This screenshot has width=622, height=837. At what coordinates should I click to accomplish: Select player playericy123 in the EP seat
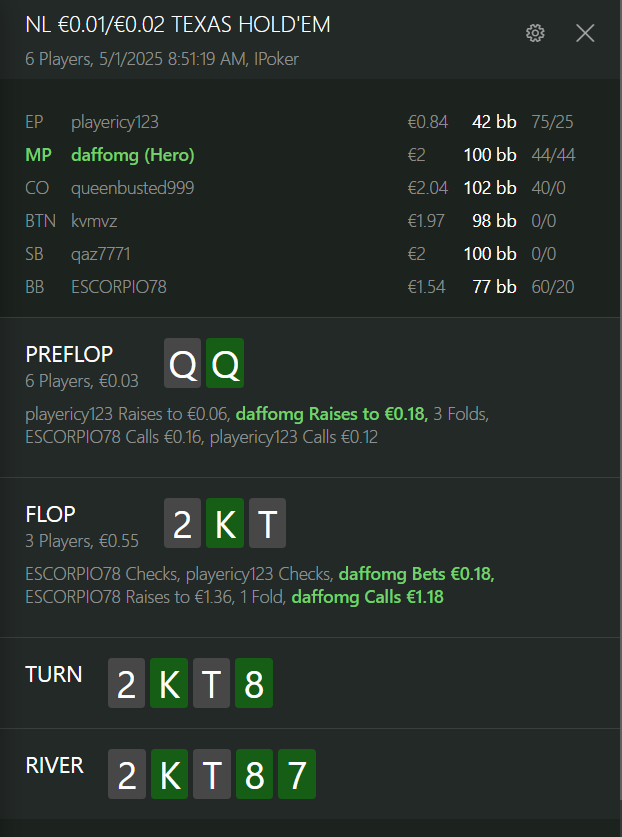[115, 122]
